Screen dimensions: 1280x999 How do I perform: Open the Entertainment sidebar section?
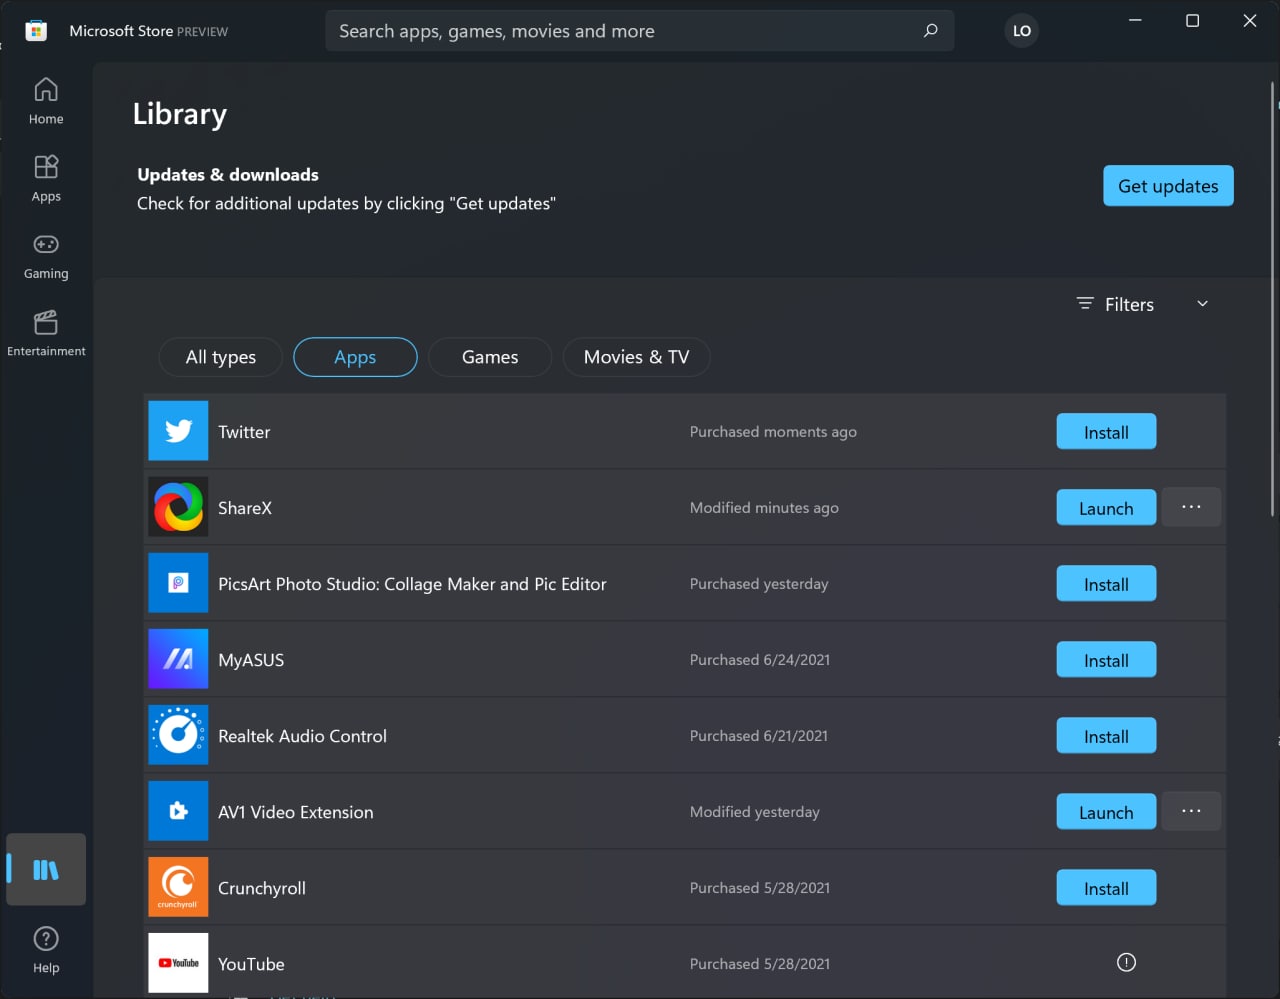46,334
